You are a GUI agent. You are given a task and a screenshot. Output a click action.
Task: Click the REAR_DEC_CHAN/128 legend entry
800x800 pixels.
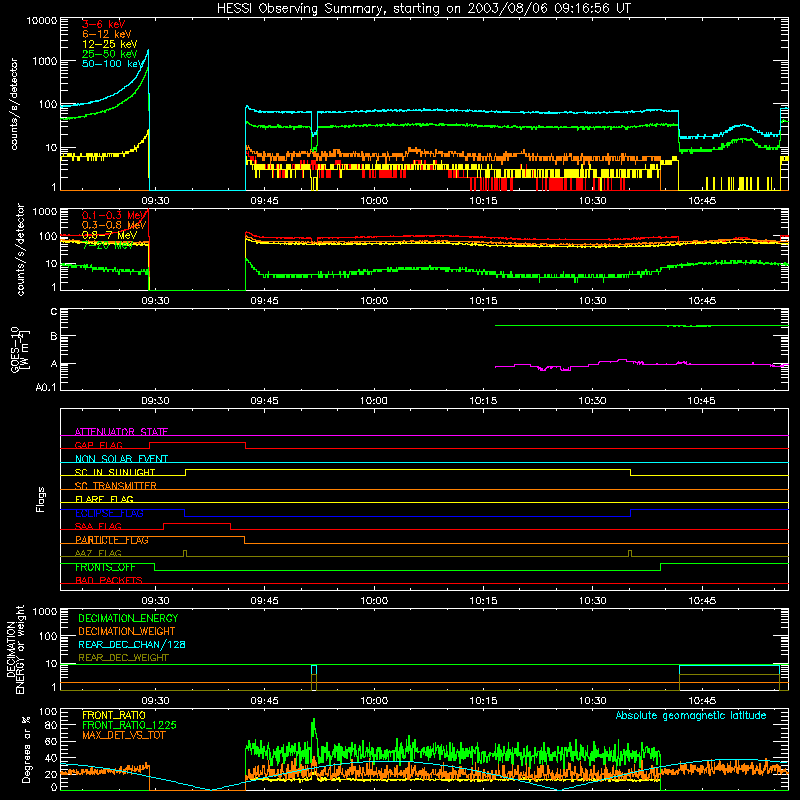[x=132, y=644]
